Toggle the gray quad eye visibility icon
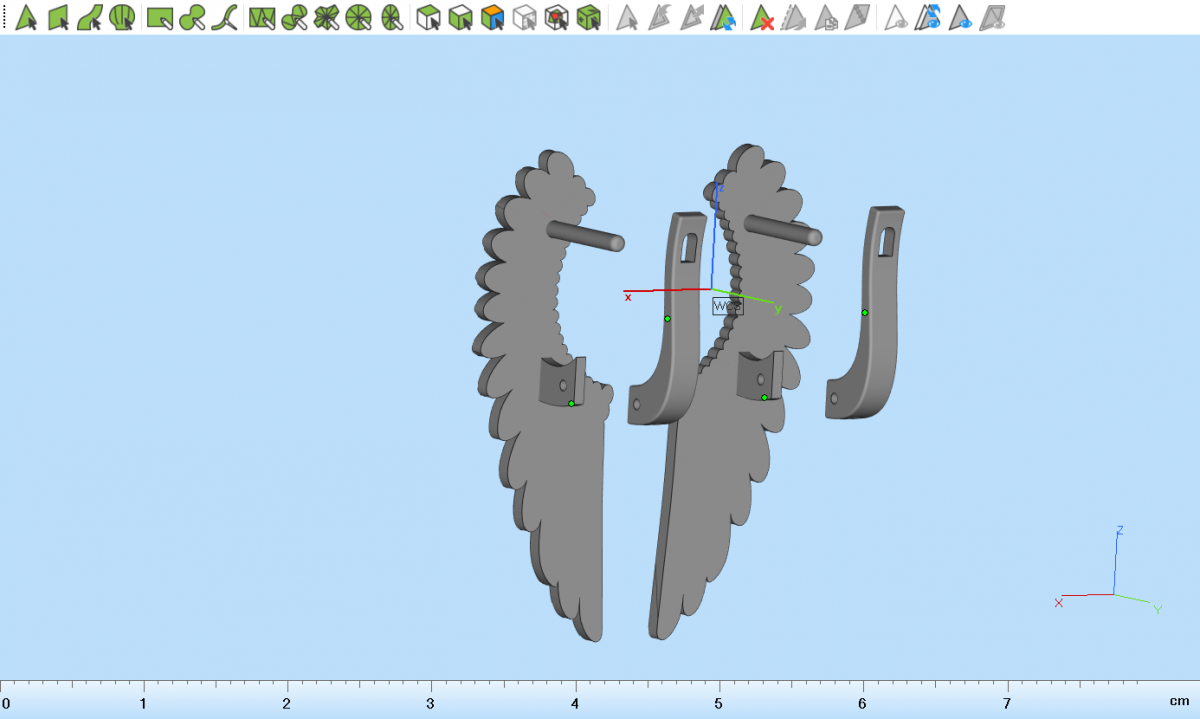1200x719 pixels. click(992, 17)
